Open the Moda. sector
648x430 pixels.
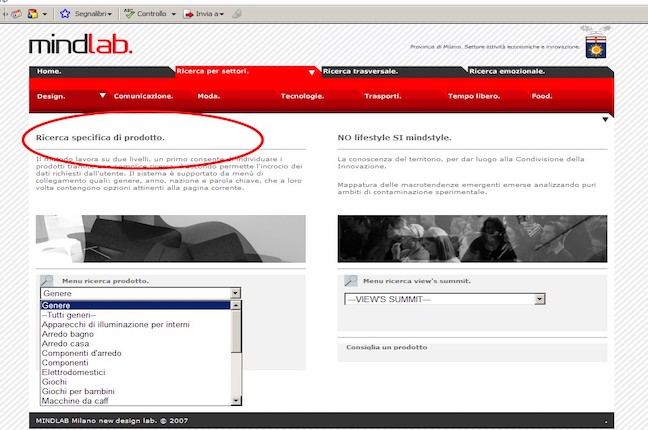209,96
